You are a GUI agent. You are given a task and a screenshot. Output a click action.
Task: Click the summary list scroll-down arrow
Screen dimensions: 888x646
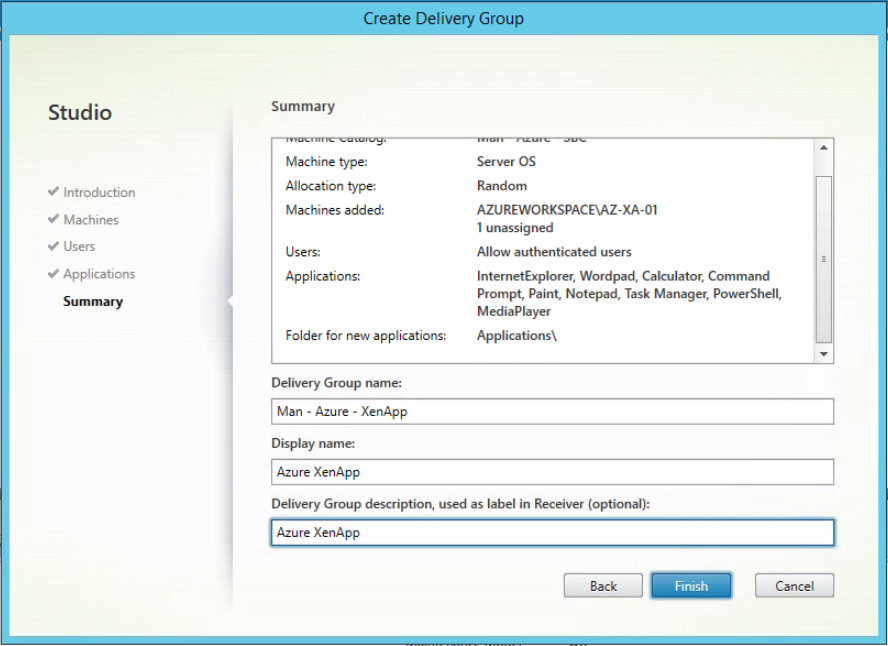pyautogui.click(x=823, y=354)
